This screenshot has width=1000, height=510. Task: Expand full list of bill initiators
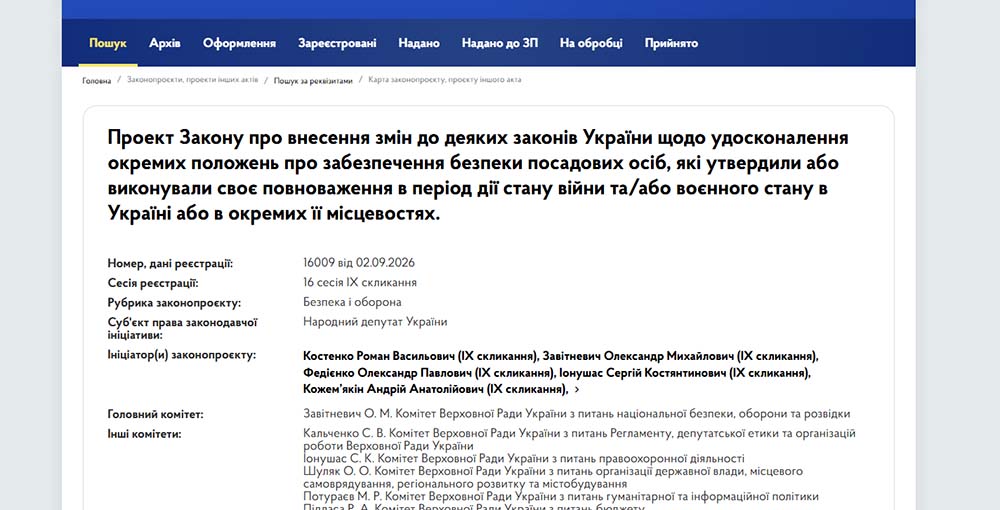(x=577, y=389)
